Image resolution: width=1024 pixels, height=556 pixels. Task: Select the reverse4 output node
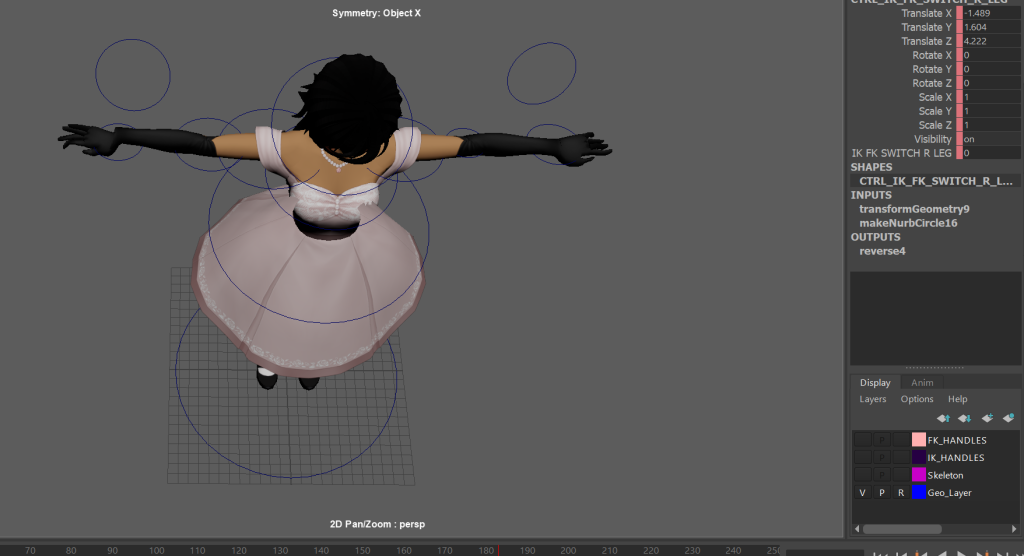click(x=882, y=251)
